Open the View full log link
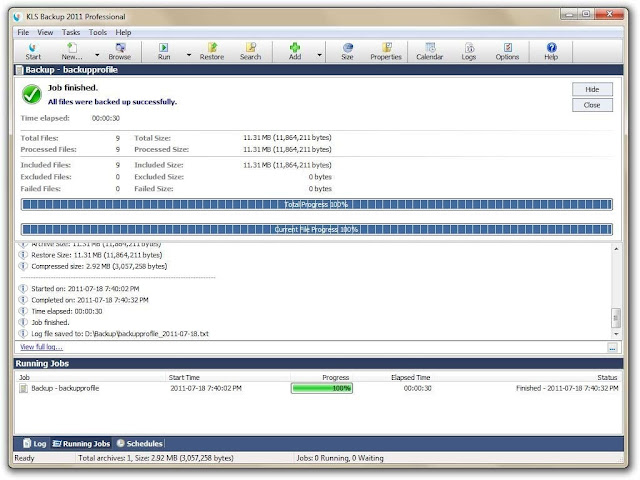This screenshot has height=480, width=640. (x=41, y=347)
